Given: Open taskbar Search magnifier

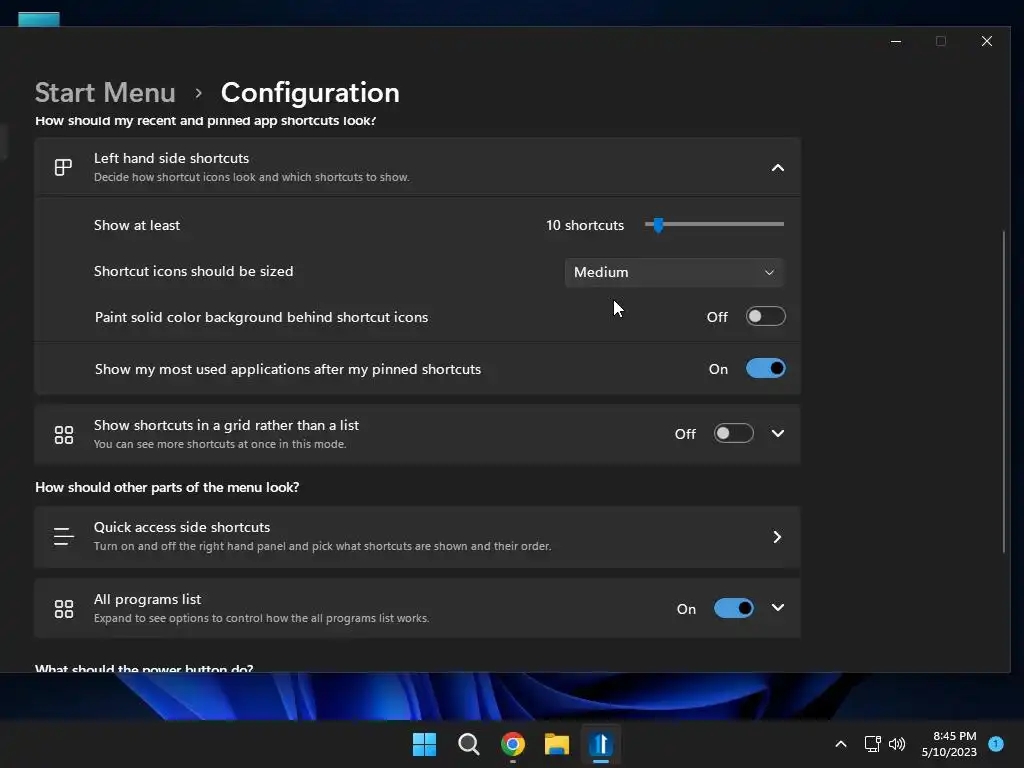Looking at the screenshot, I should 469,744.
